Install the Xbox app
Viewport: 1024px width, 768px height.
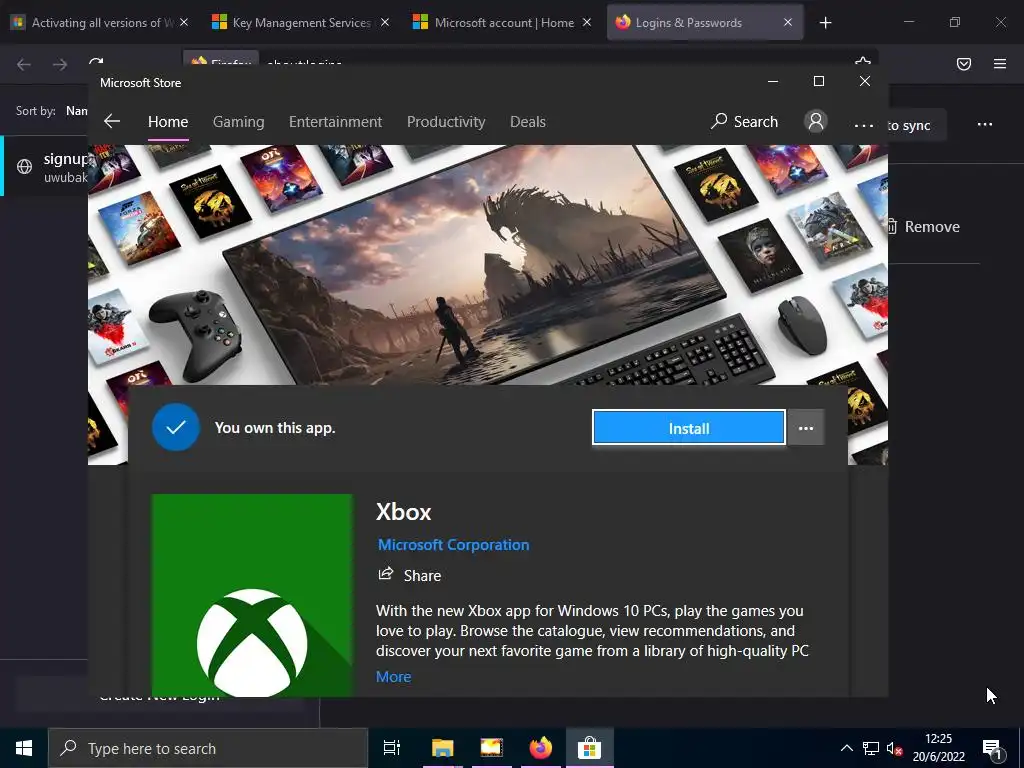(x=688, y=428)
